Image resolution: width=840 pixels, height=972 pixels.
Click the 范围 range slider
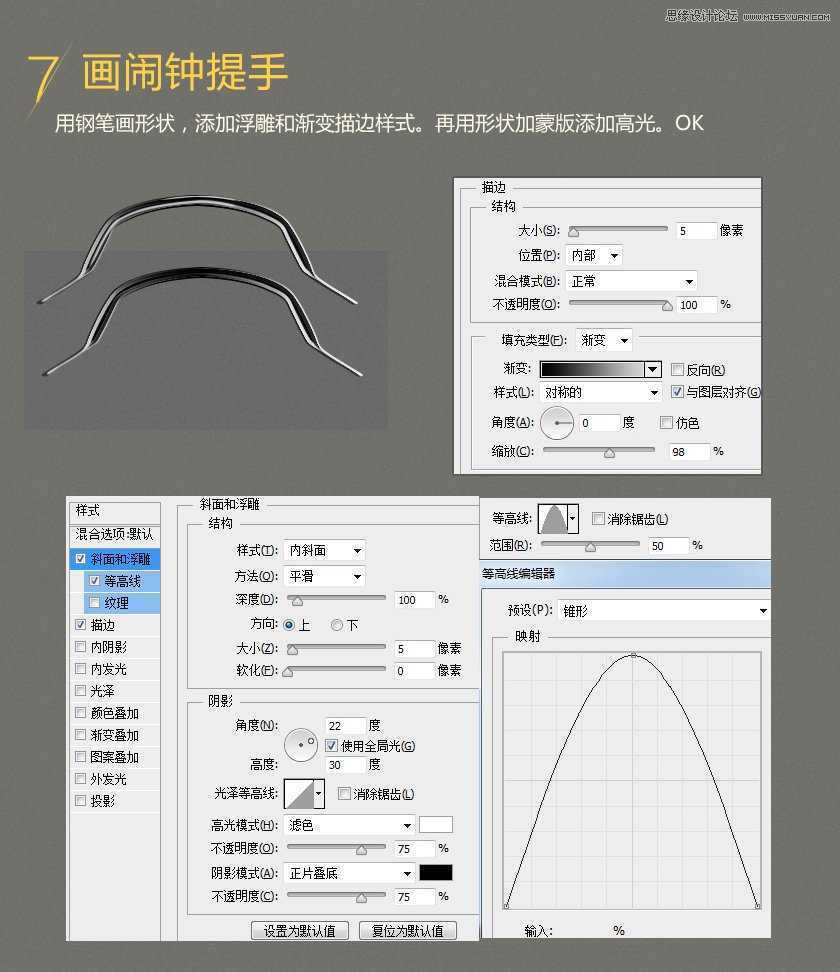coord(590,545)
